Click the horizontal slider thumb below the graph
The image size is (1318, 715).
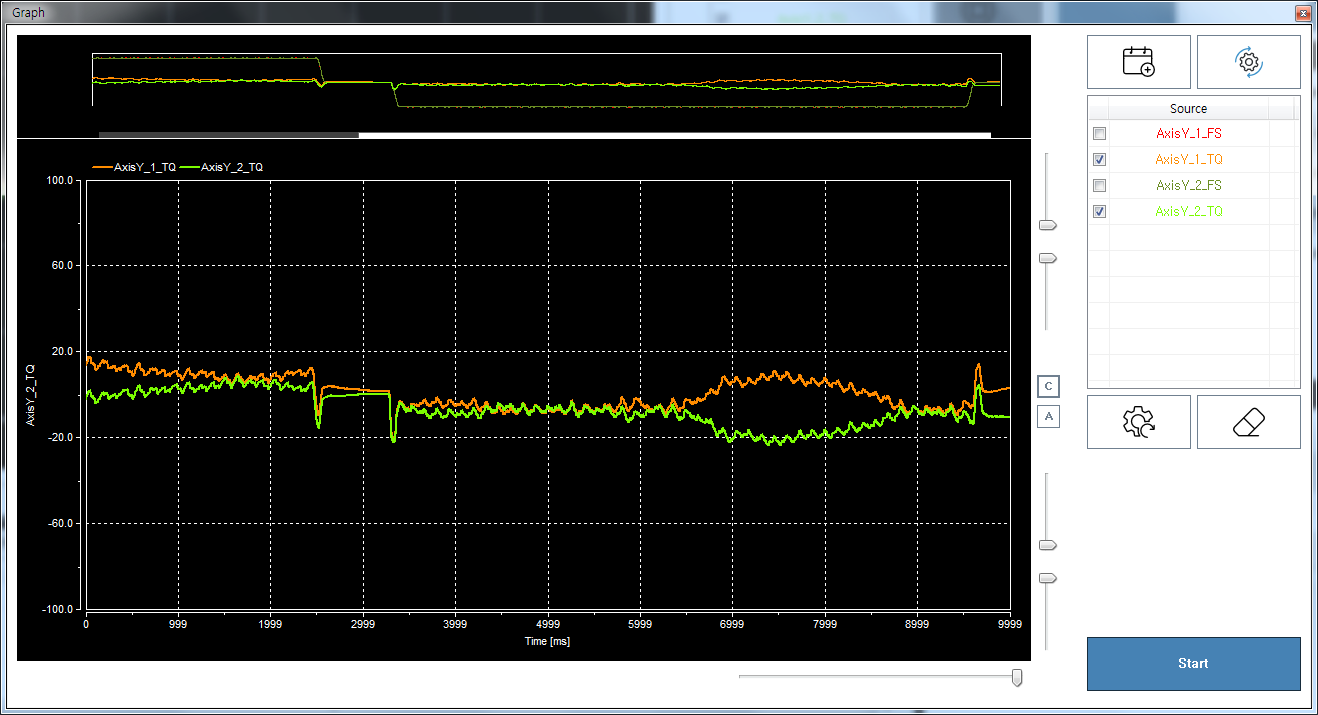pos(1017,677)
